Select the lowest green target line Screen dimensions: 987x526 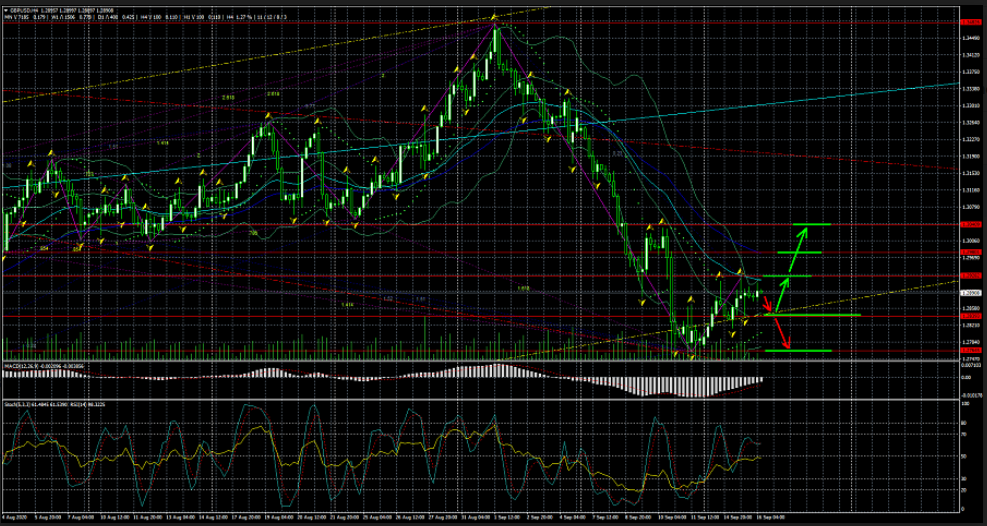point(813,350)
